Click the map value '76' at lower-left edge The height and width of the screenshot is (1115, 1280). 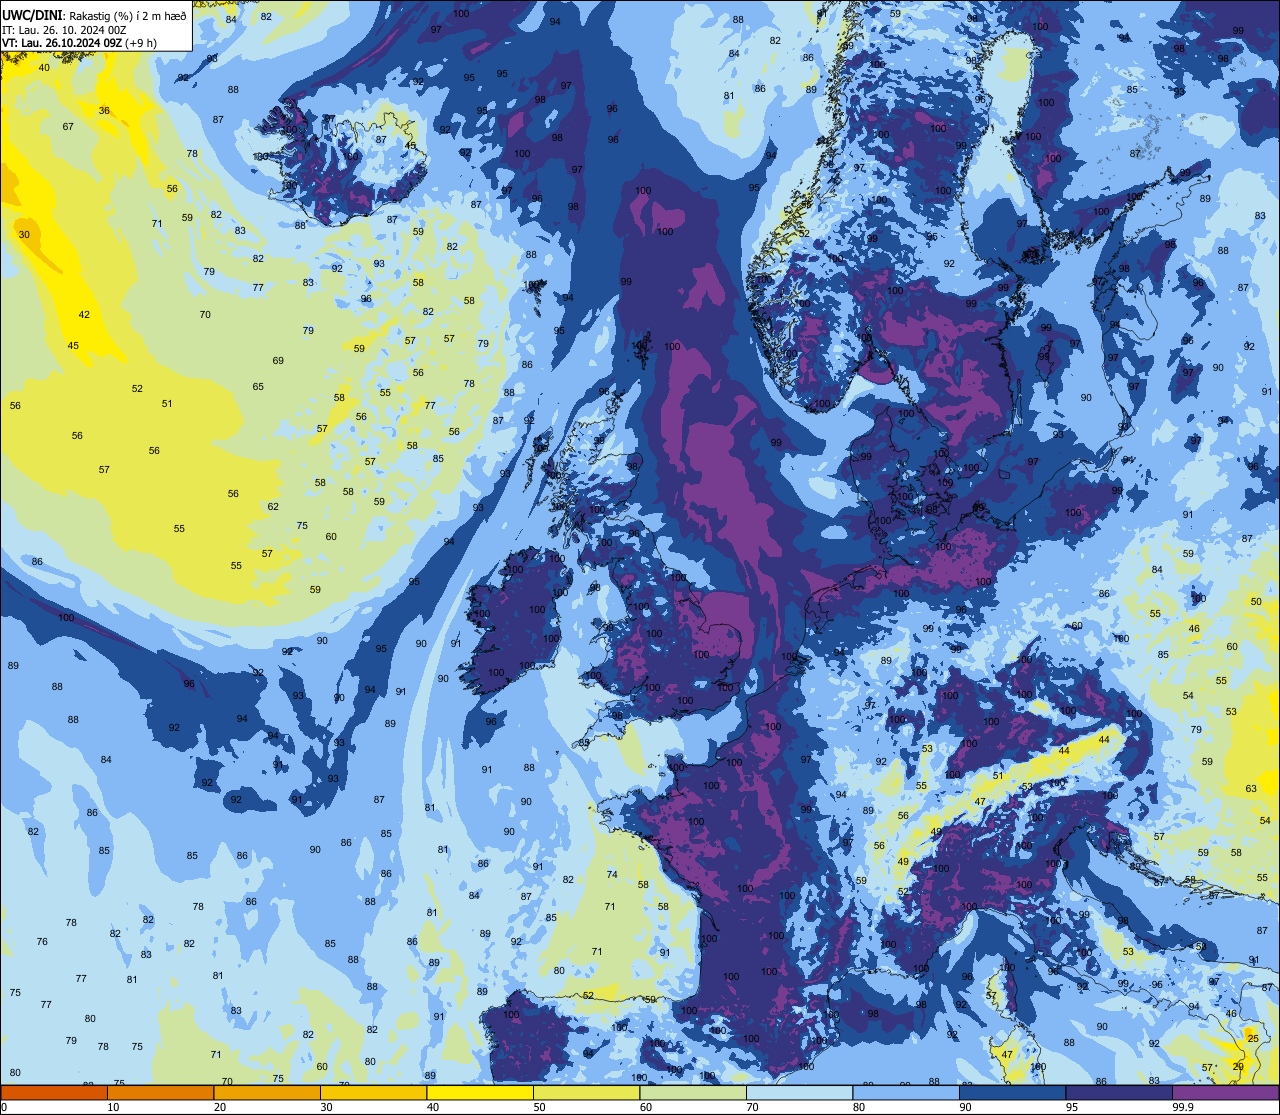coord(42,941)
